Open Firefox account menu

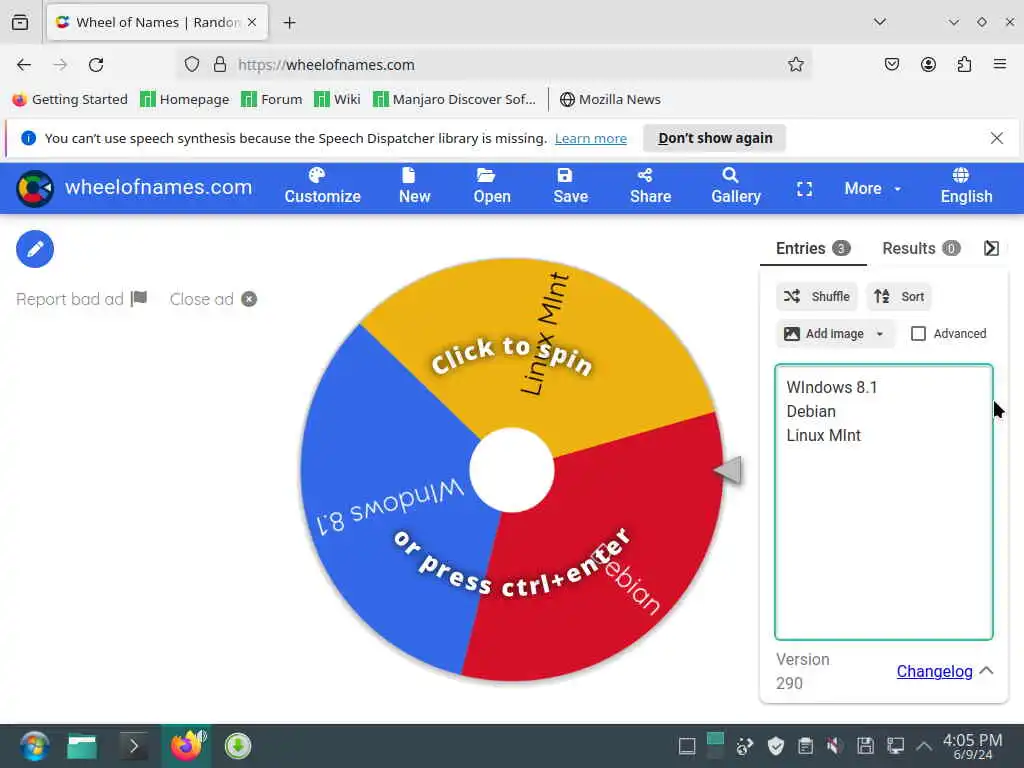click(928, 65)
